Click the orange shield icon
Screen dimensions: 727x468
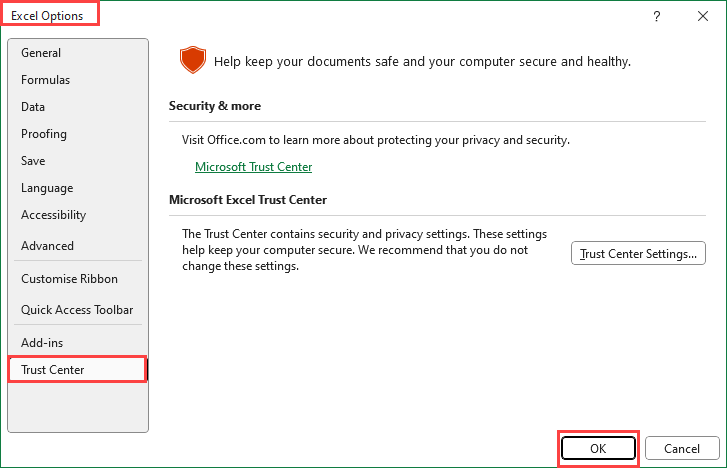tap(192, 59)
